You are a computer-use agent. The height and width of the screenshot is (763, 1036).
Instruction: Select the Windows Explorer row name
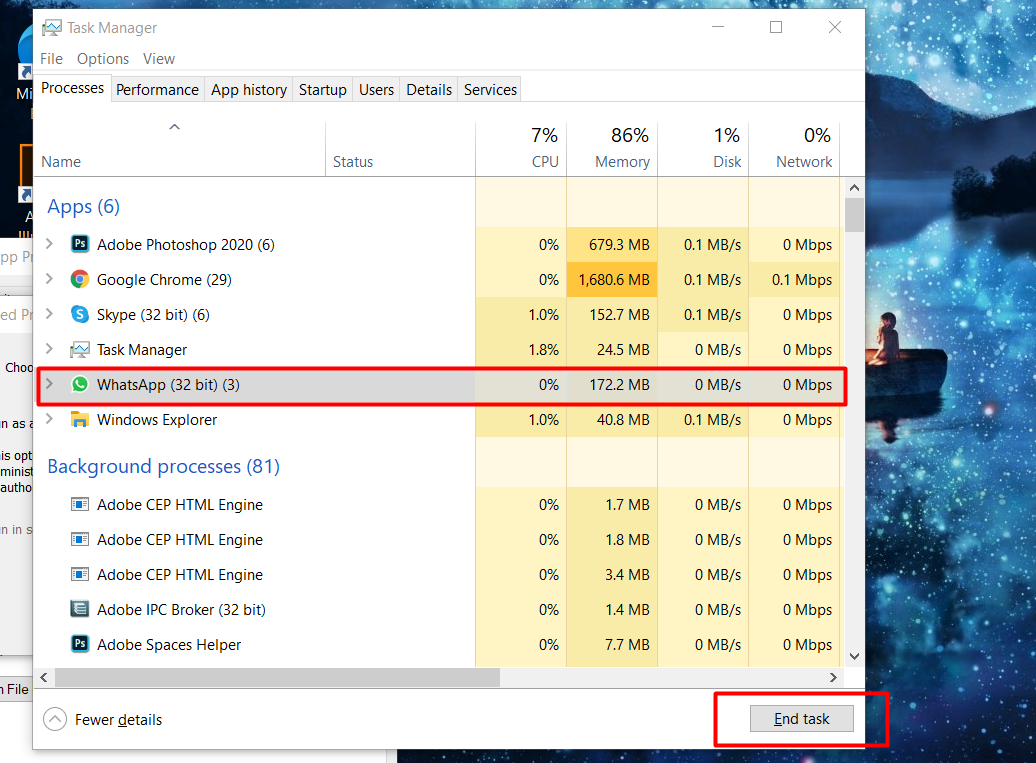157,419
